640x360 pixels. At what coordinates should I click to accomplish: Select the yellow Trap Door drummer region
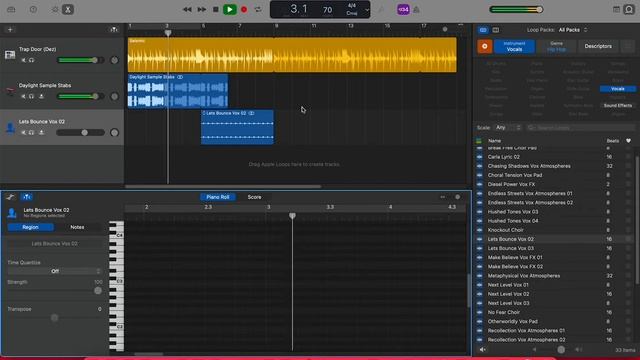(x=292, y=55)
